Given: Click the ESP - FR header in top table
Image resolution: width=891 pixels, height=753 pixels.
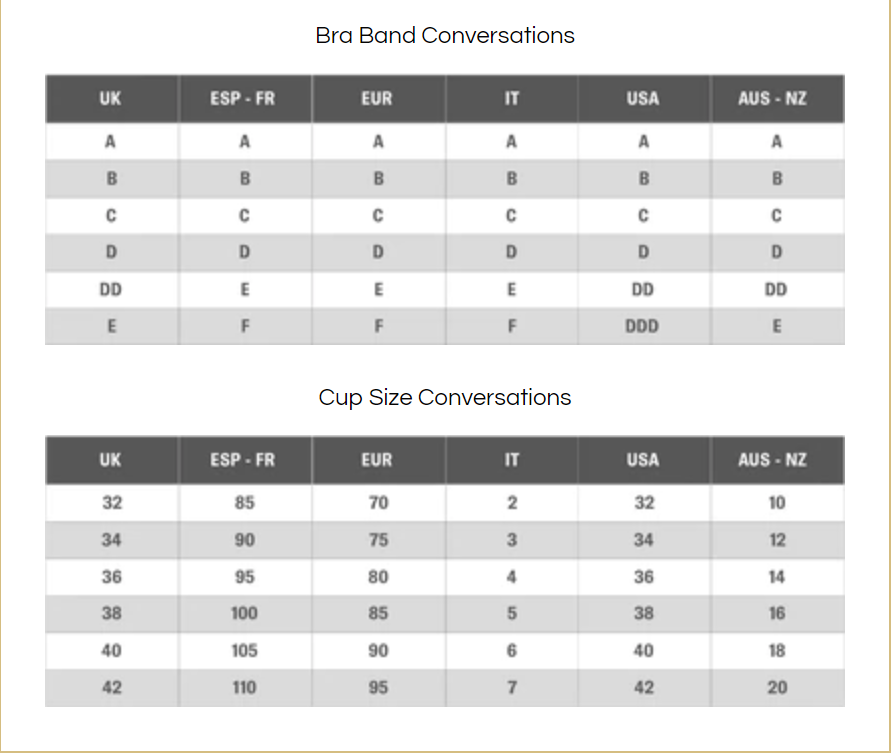Looking at the screenshot, I should [x=243, y=98].
